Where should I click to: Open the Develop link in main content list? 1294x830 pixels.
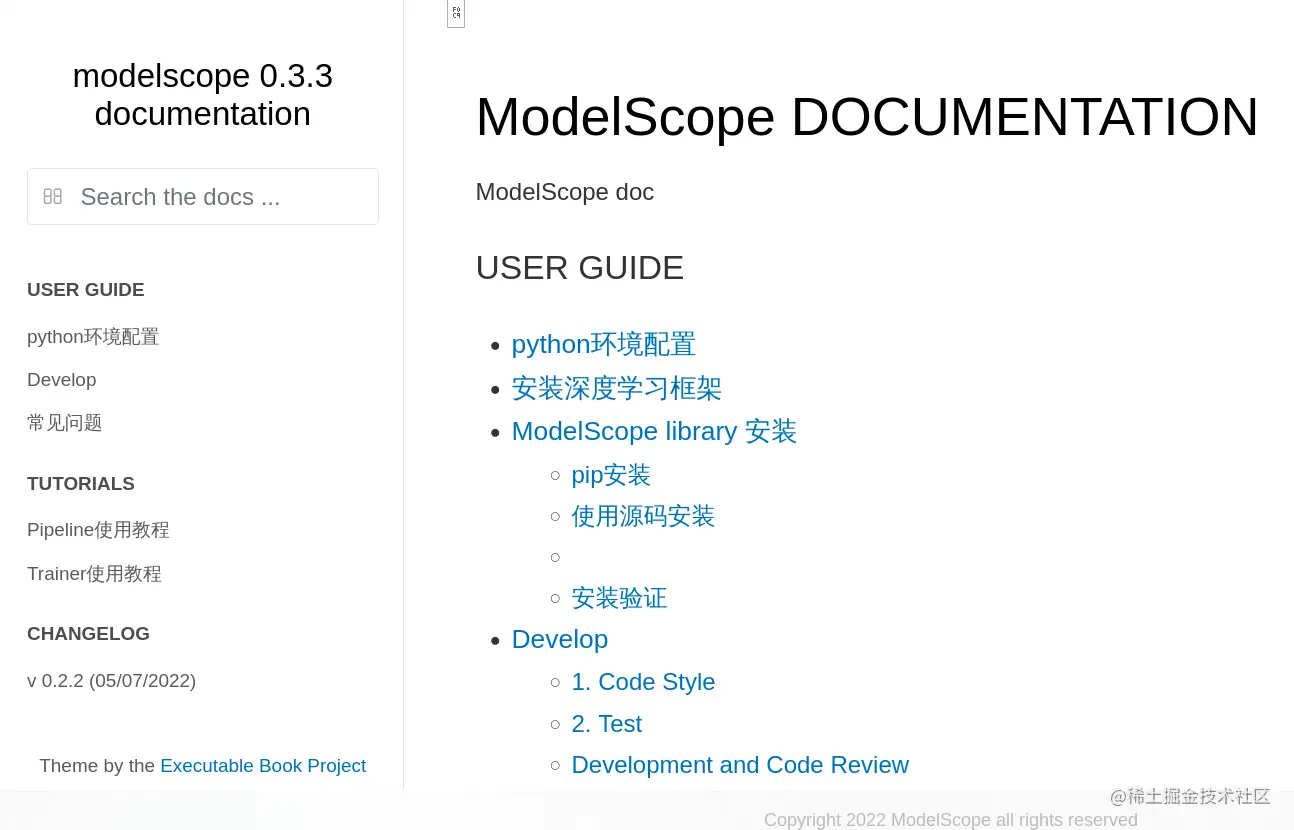(x=560, y=639)
